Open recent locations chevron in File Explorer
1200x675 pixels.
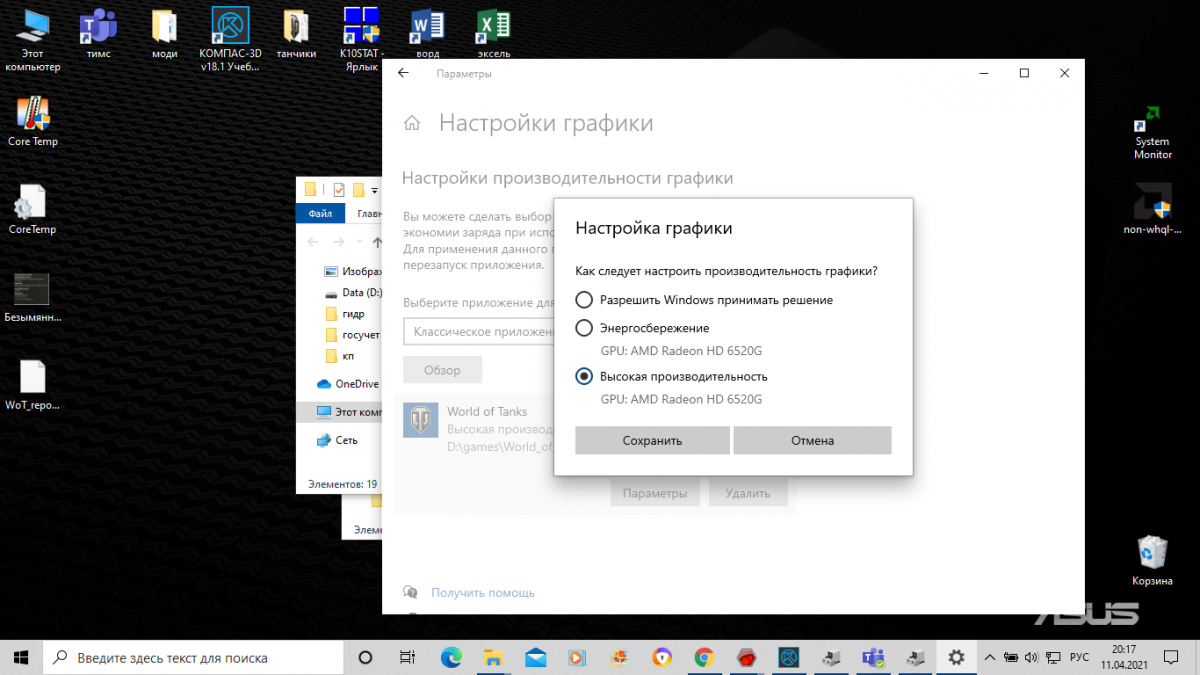(x=359, y=242)
